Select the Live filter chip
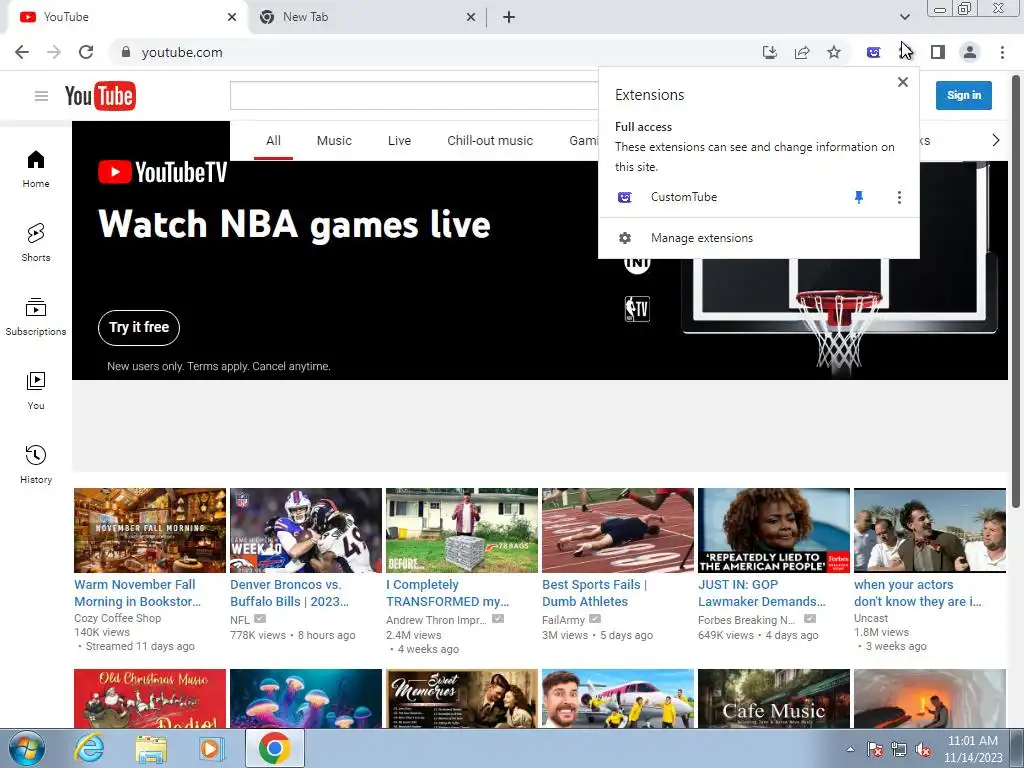The image size is (1024, 768). point(399,140)
